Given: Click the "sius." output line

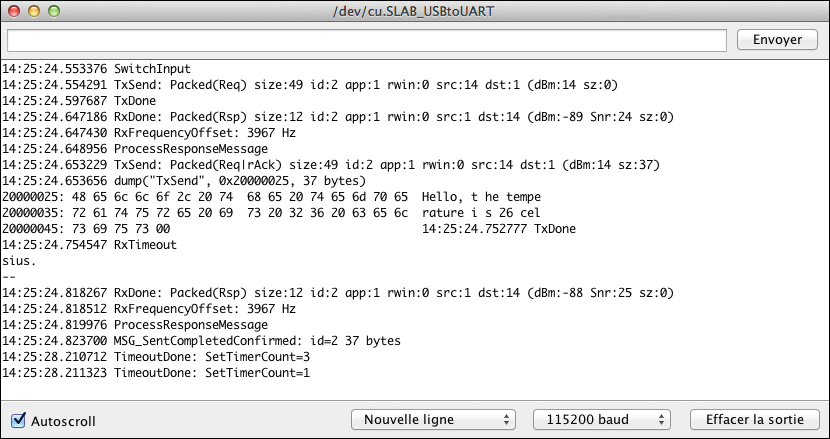Looking at the screenshot, I should click(x=18, y=261).
